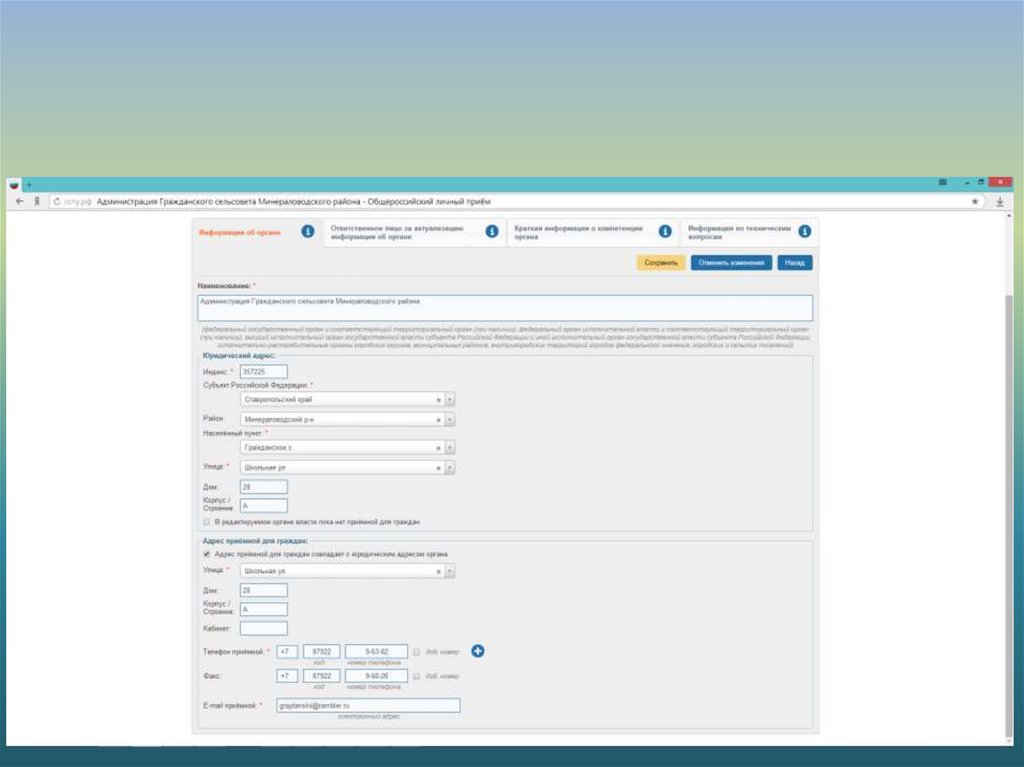Click the browser back arrow
This screenshot has width=1024, height=767.
(20, 201)
